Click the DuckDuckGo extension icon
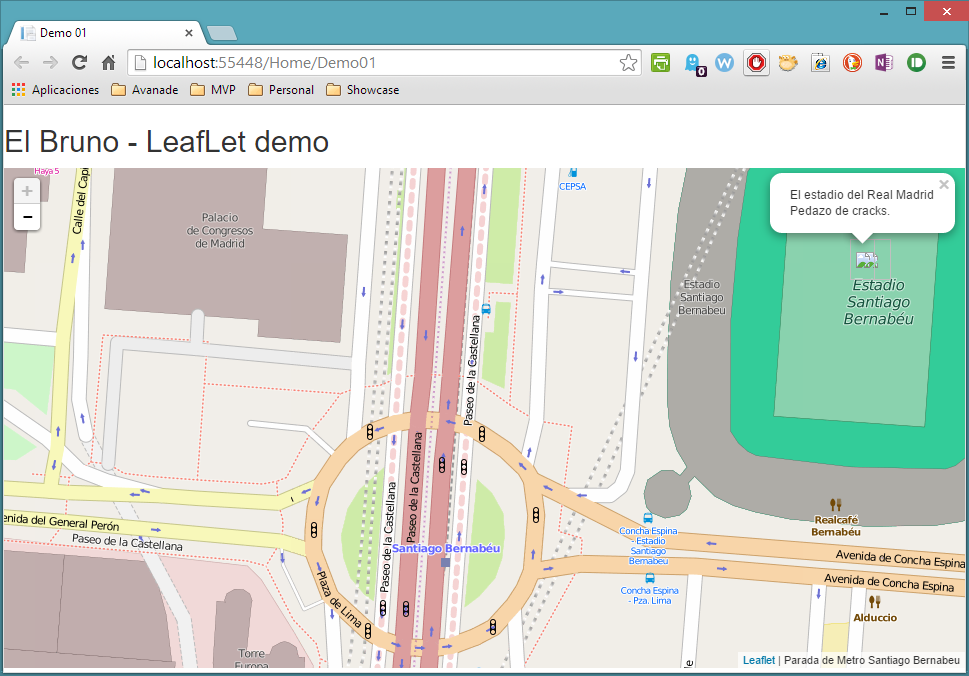This screenshot has height=676, width=969. coord(851,63)
